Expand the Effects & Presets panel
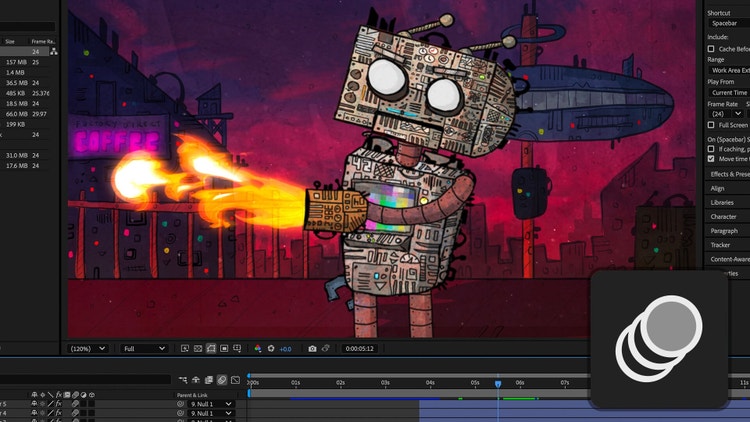Screen dimensions: 750x422 point(728,174)
